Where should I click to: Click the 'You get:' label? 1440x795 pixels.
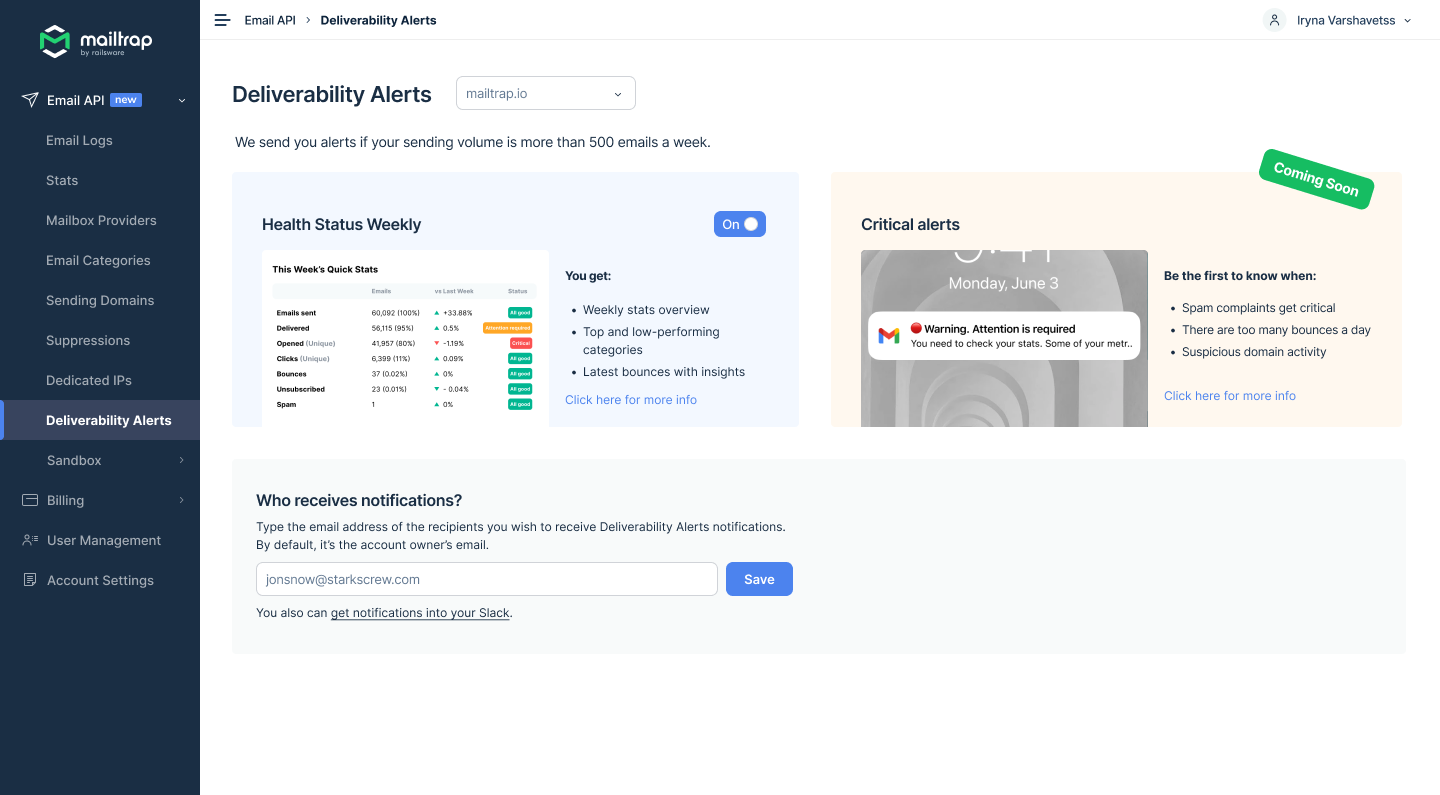point(588,276)
